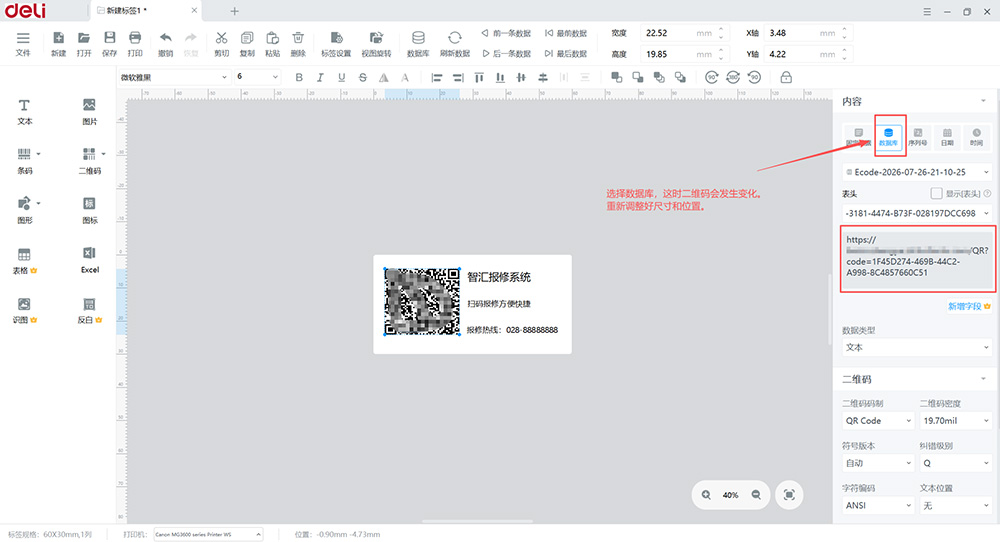Open the 纠错级别 Q dropdown

tap(956, 463)
